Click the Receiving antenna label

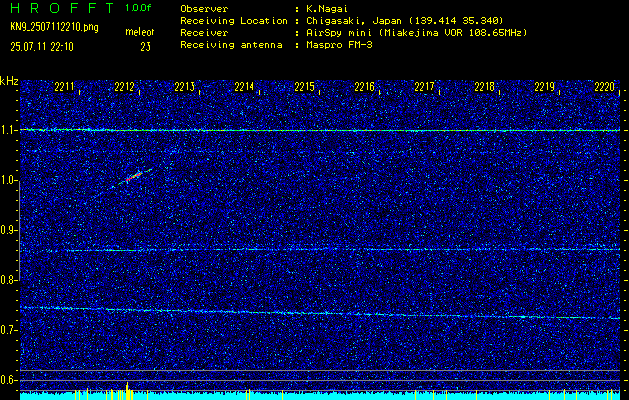coord(231,45)
